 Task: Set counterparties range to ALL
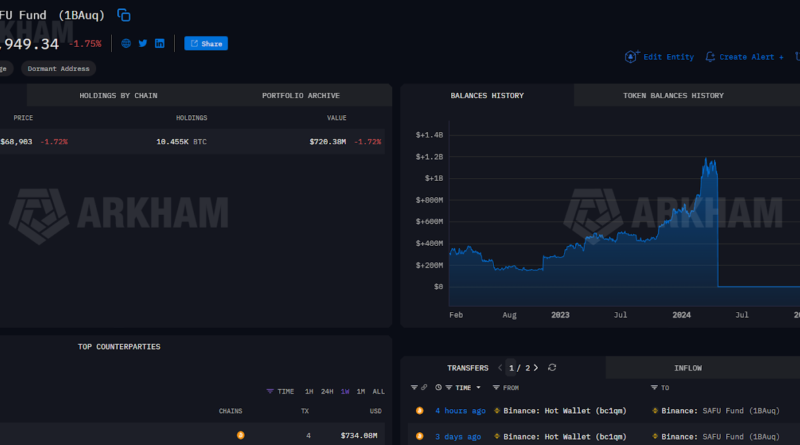click(x=379, y=391)
